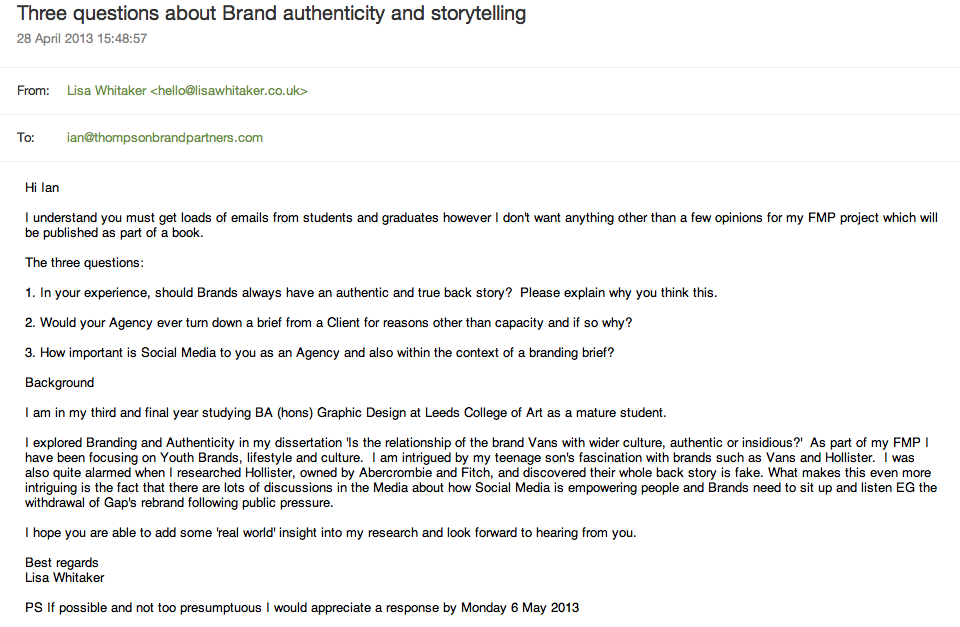
Task: Click the PS line about 6 May 2013
Action: pos(302,607)
